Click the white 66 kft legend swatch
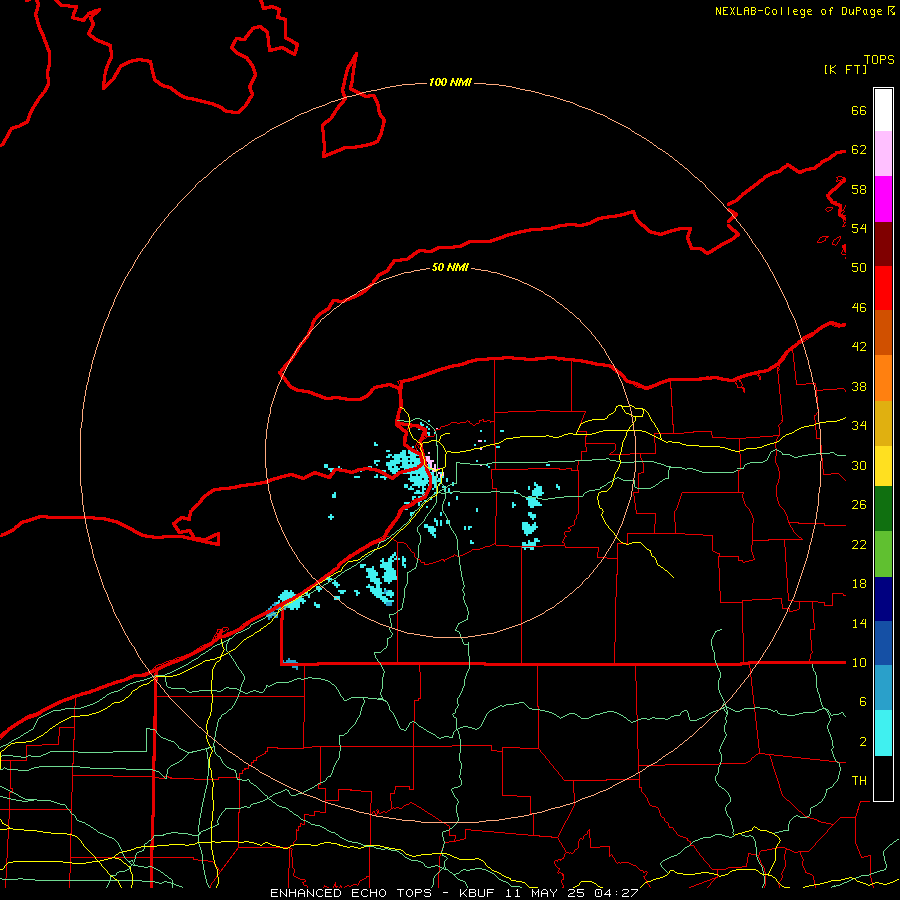The height and width of the screenshot is (900, 900). (x=883, y=110)
